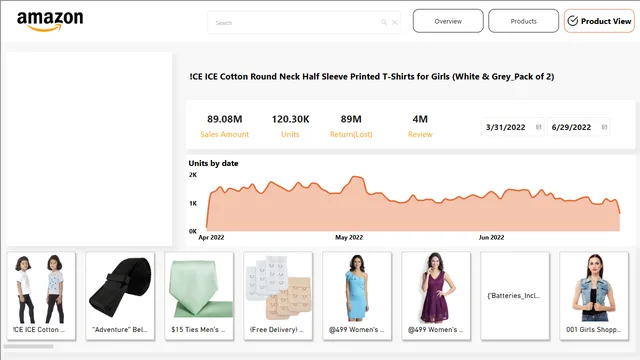Select the (Free Delivery) bra extender thumbnail

click(278, 296)
